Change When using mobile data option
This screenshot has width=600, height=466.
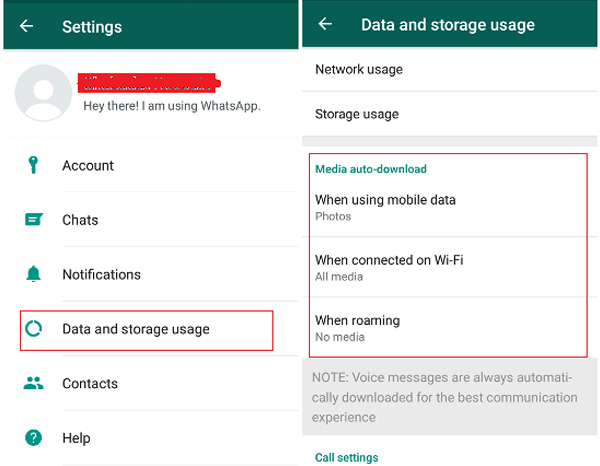point(450,207)
